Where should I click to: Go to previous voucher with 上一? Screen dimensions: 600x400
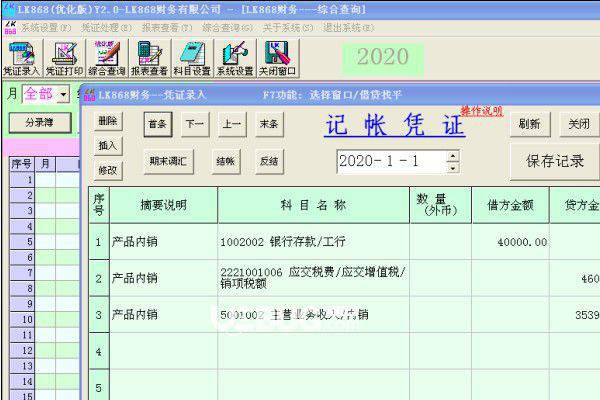tap(232, 124)
